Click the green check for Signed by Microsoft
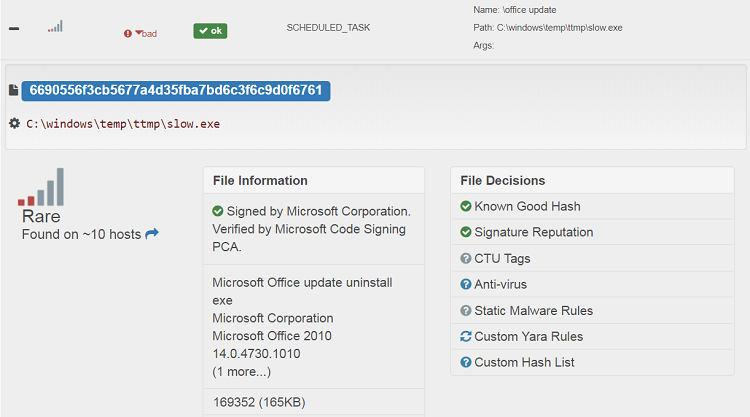The width and height of the screenshot is (750, 417). pyautogui.click(x=218, y=211)
